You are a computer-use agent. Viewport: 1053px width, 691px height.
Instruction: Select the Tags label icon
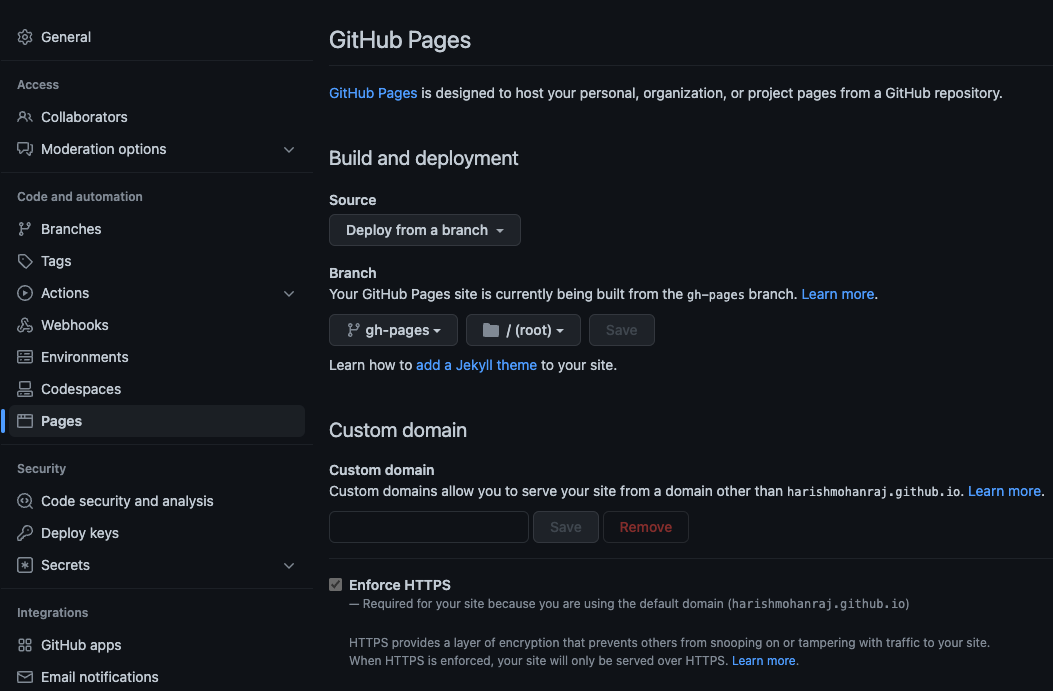(x=24, y=260)
